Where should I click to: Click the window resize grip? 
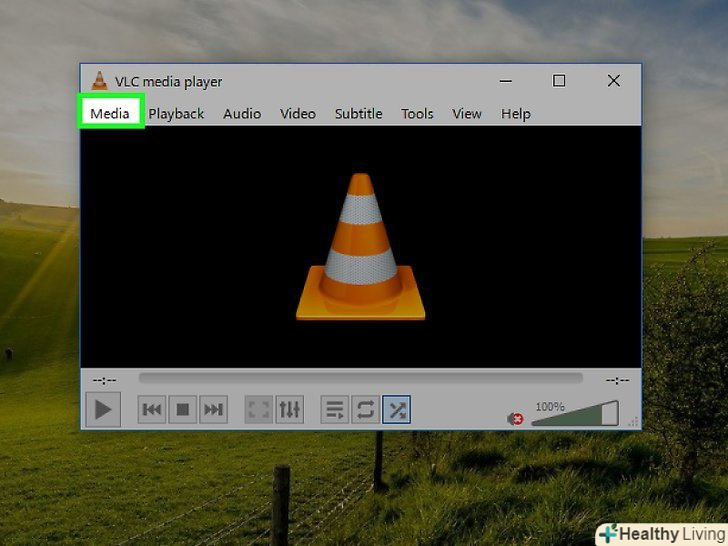633,422
